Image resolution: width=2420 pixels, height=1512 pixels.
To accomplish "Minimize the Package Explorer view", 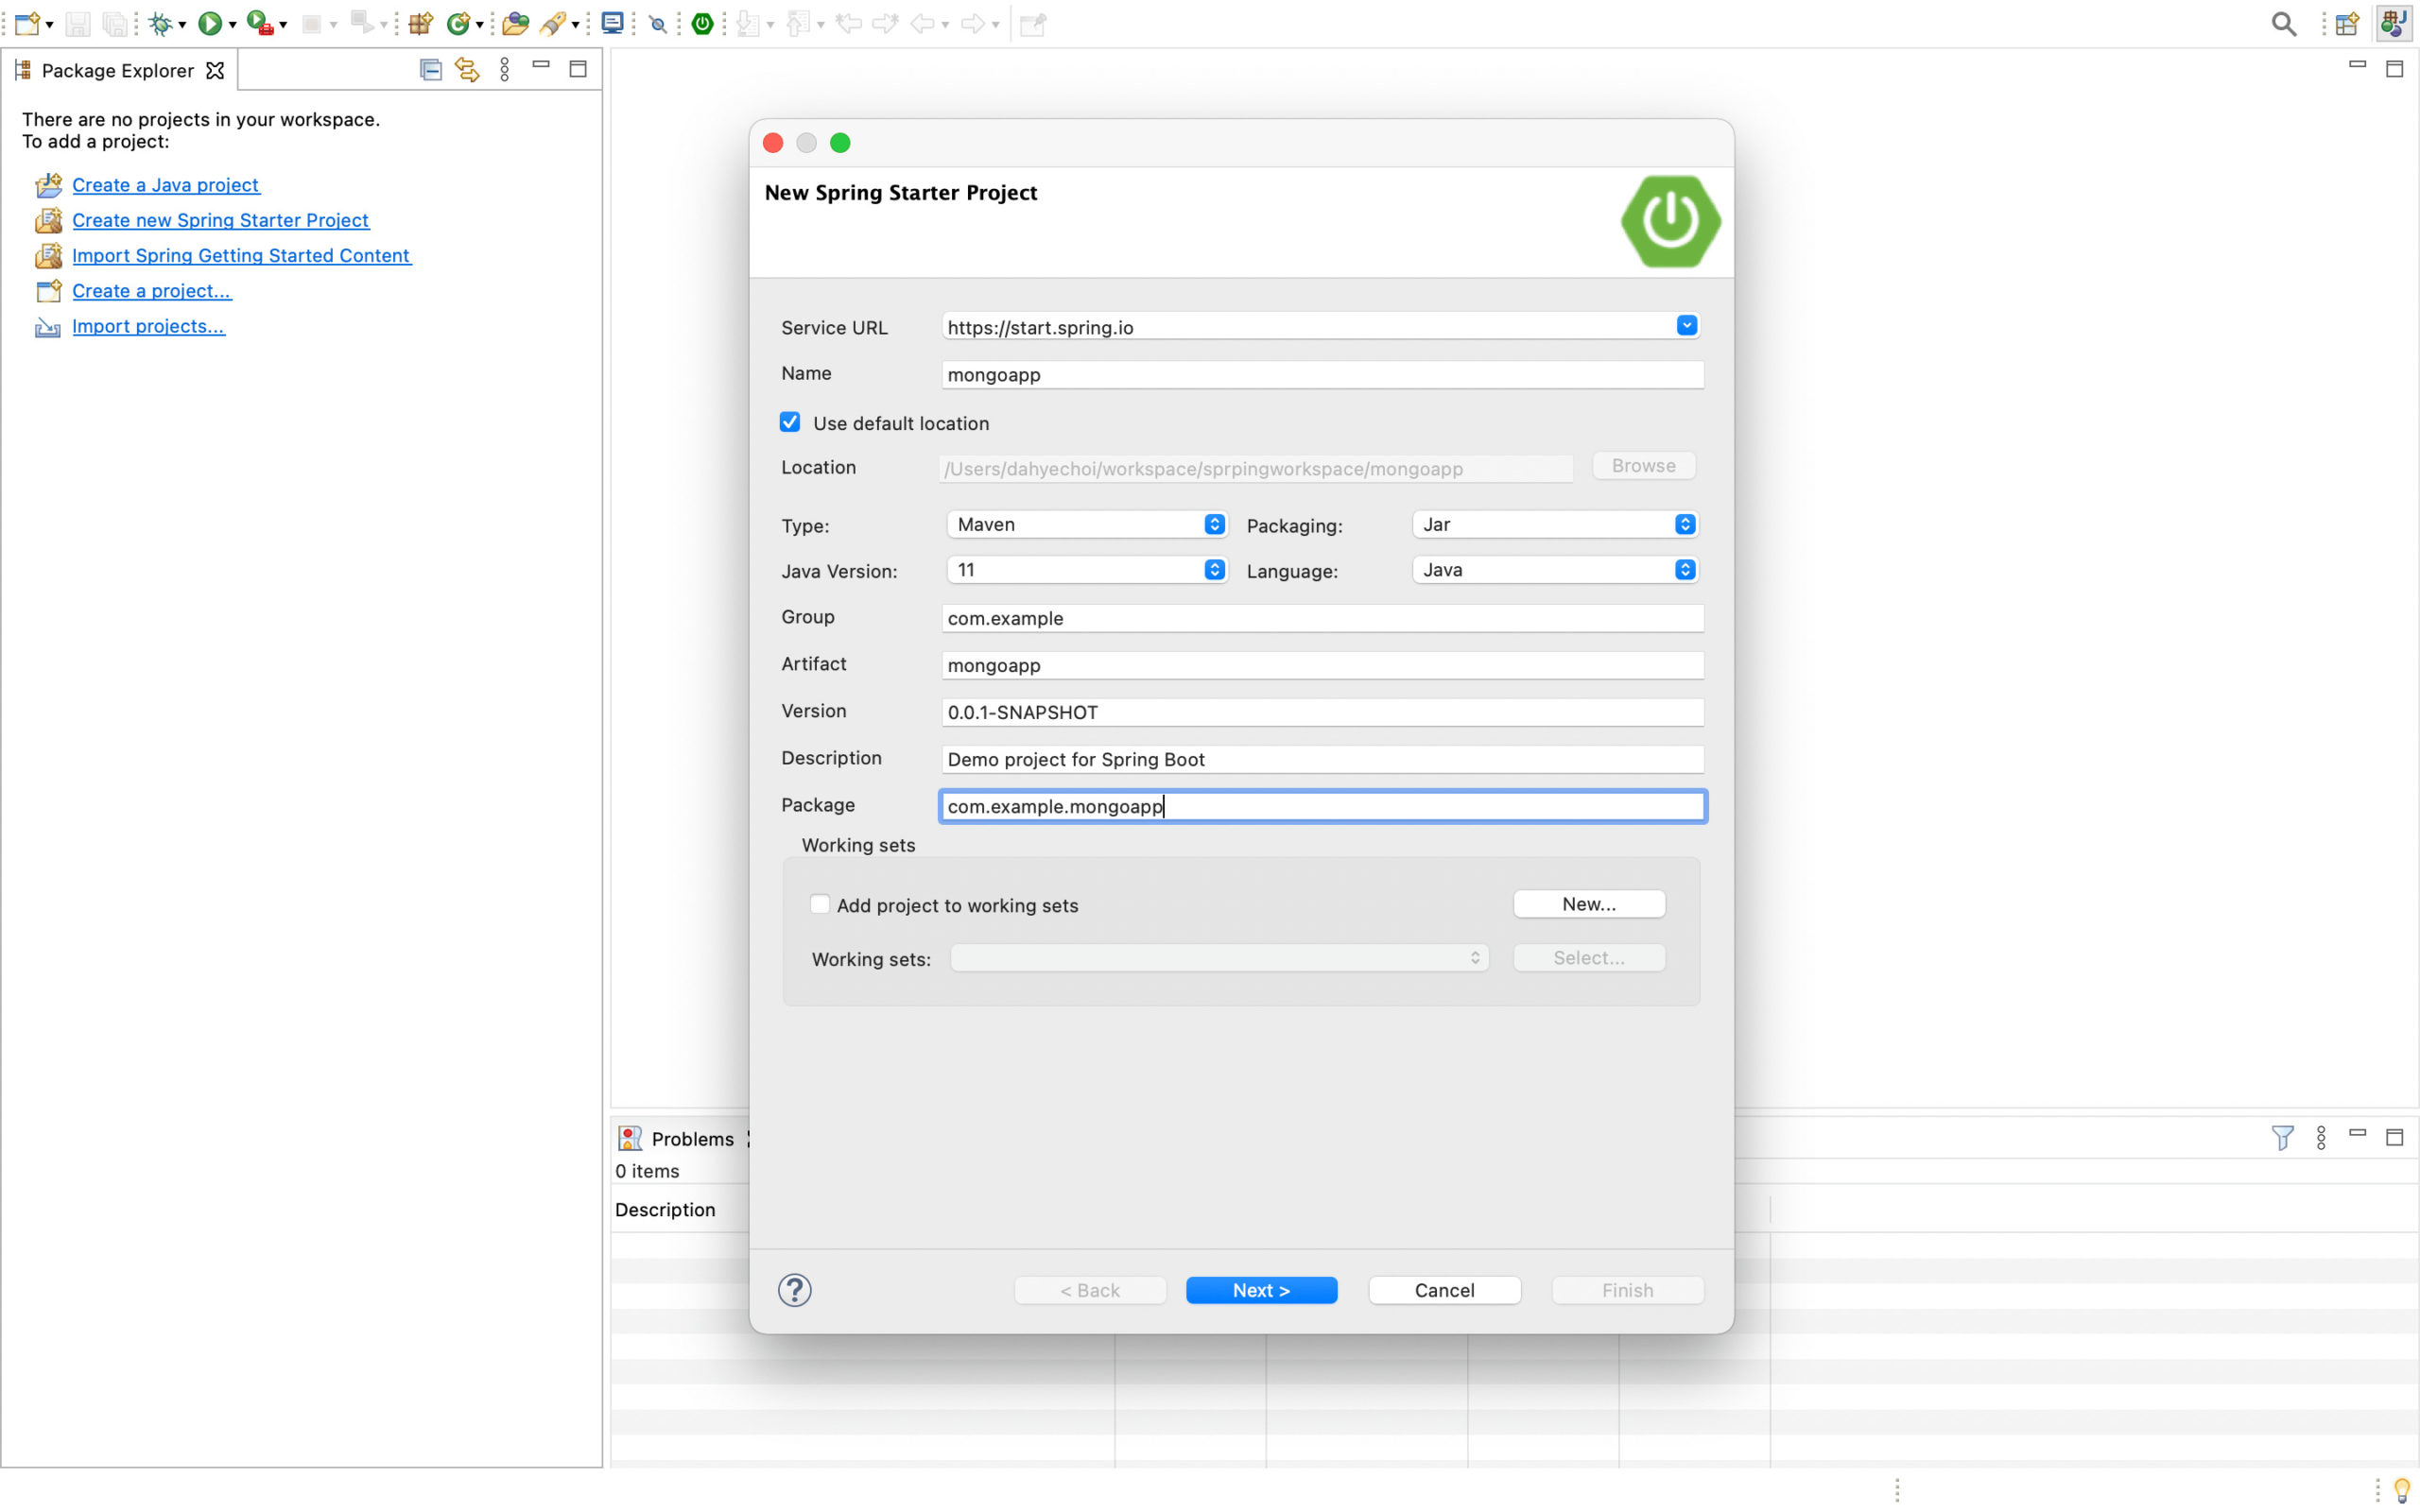I will pyautogui.click(x=541, y=65).
